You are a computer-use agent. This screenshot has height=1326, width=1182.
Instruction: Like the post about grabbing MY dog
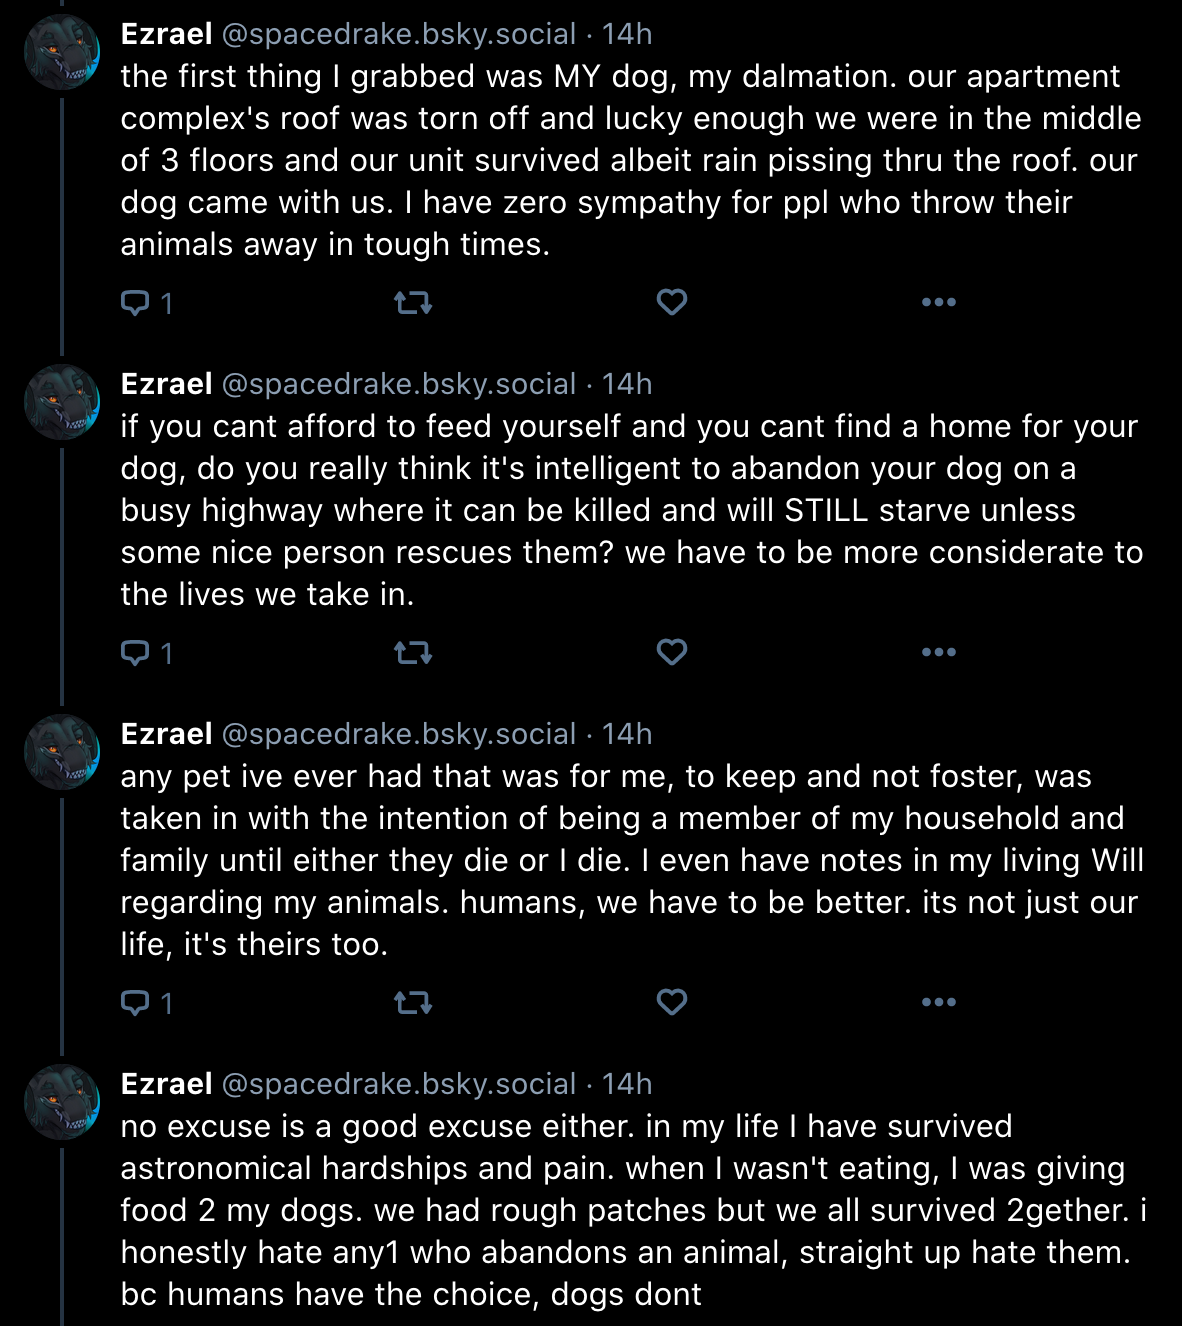pos(672,302)
